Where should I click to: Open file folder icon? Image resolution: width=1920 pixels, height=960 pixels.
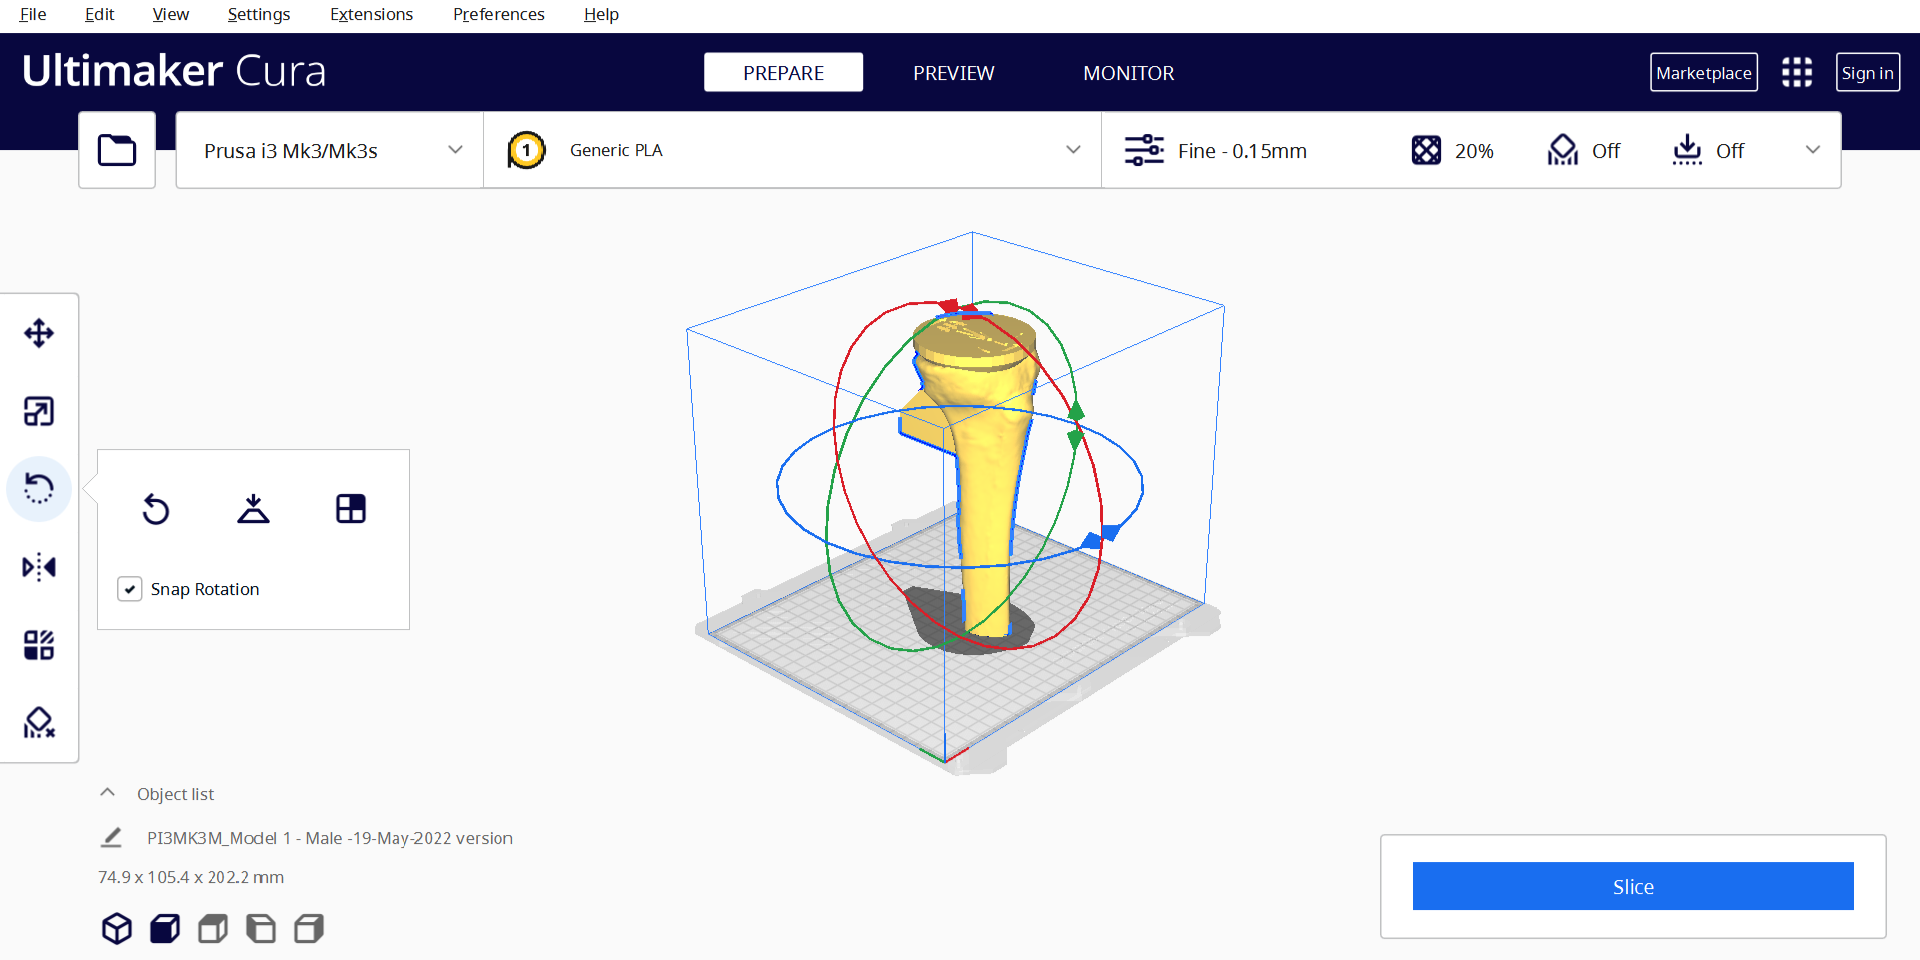click(x=117, y=150)
